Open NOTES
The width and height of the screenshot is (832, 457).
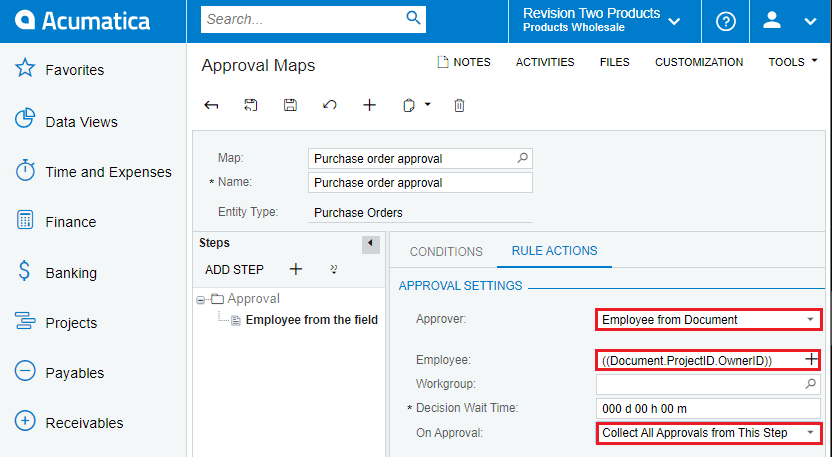[x=464, y=62]
